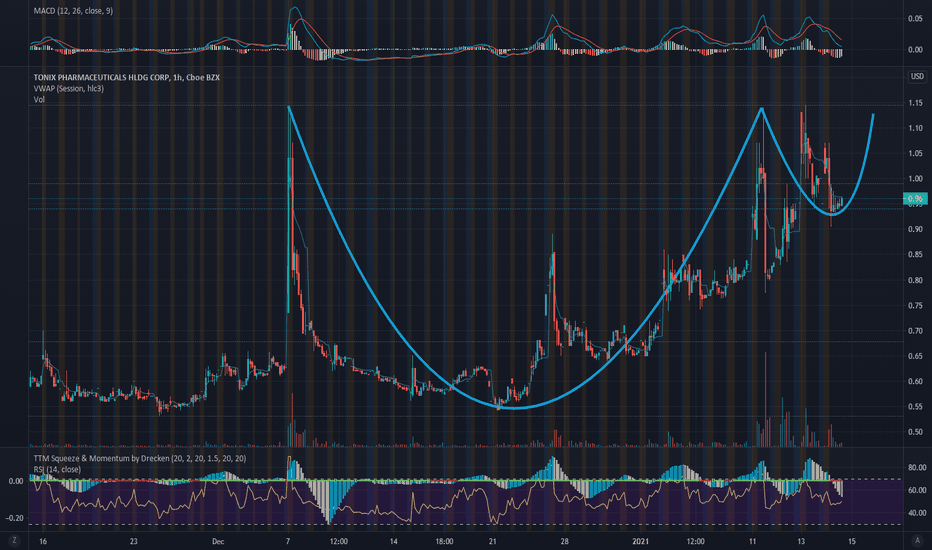Click the 0.75 price axis label

pos(915,306)
